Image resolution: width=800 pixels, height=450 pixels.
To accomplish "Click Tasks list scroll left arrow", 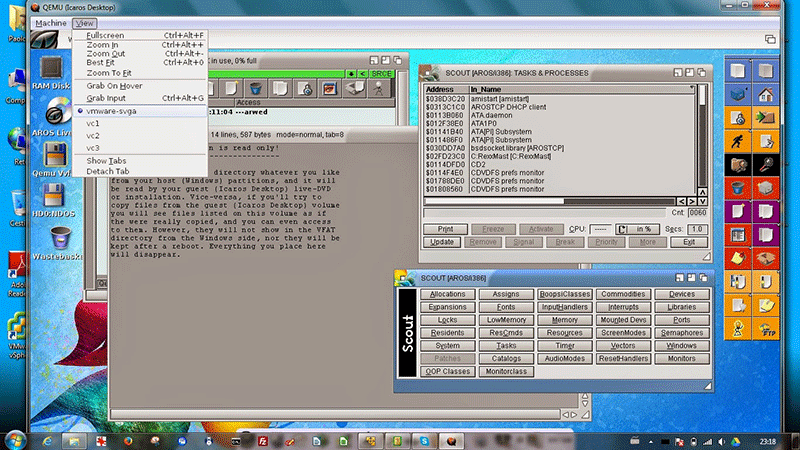I will pos(682,202).
